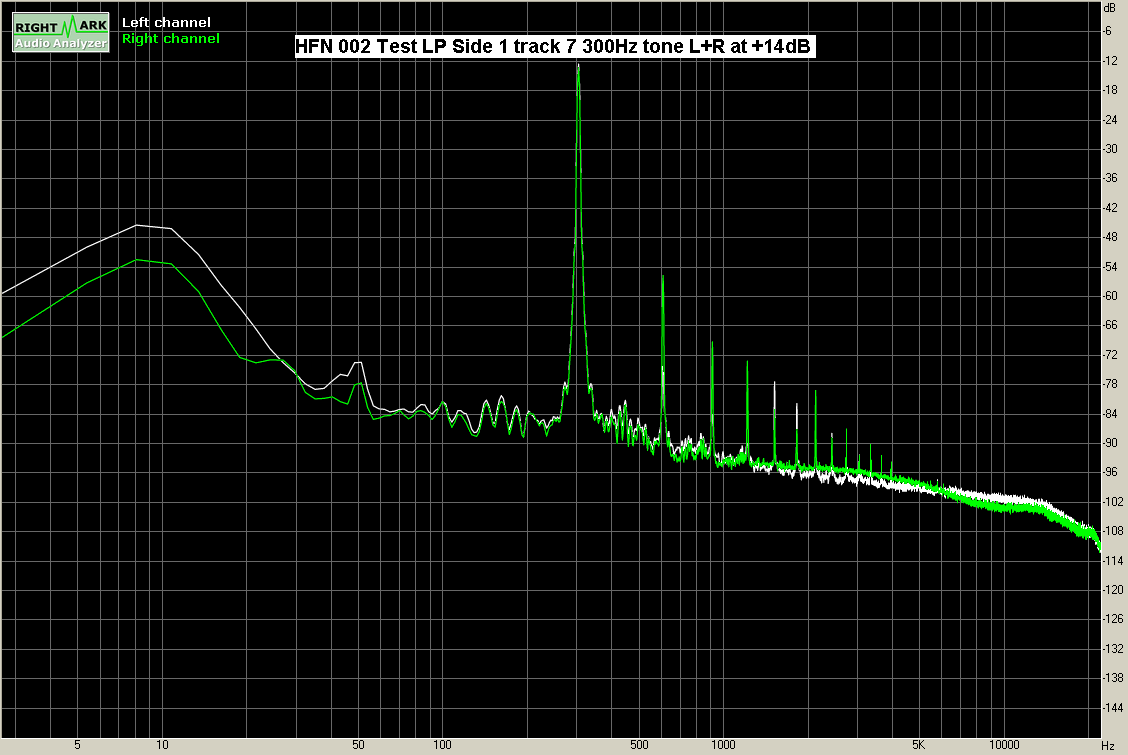Click the -18 dB axis label

point(1110,90)
